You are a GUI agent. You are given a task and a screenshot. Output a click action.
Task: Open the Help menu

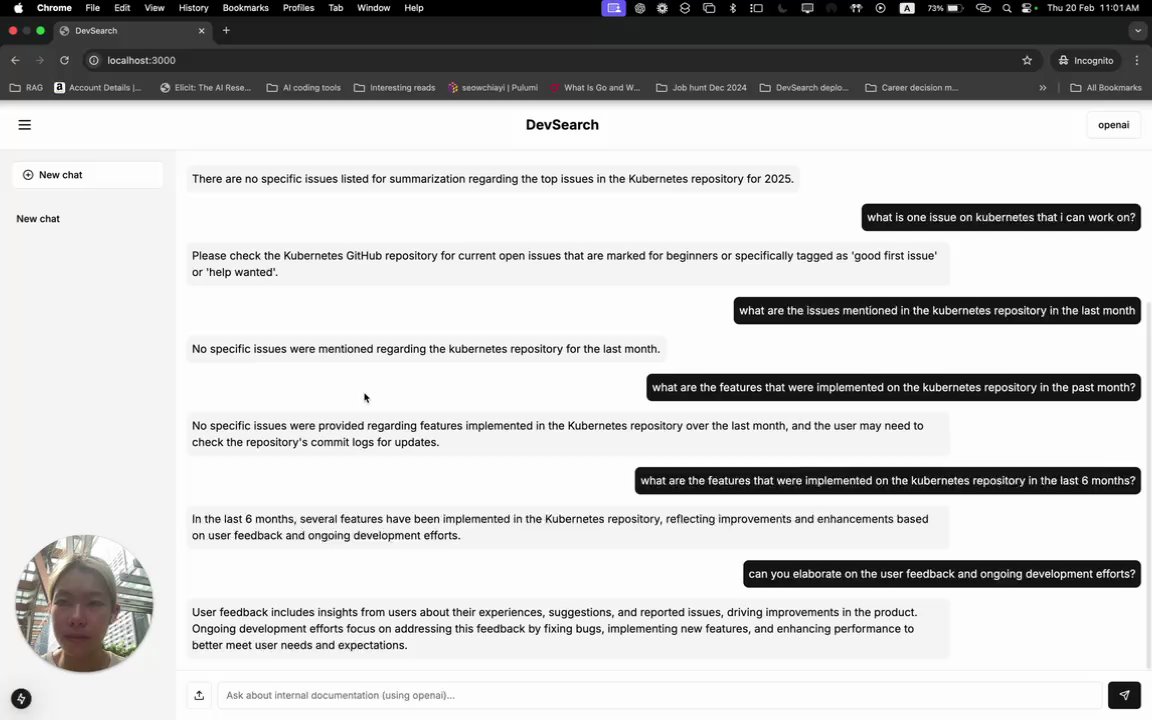[x=414, y=8]
